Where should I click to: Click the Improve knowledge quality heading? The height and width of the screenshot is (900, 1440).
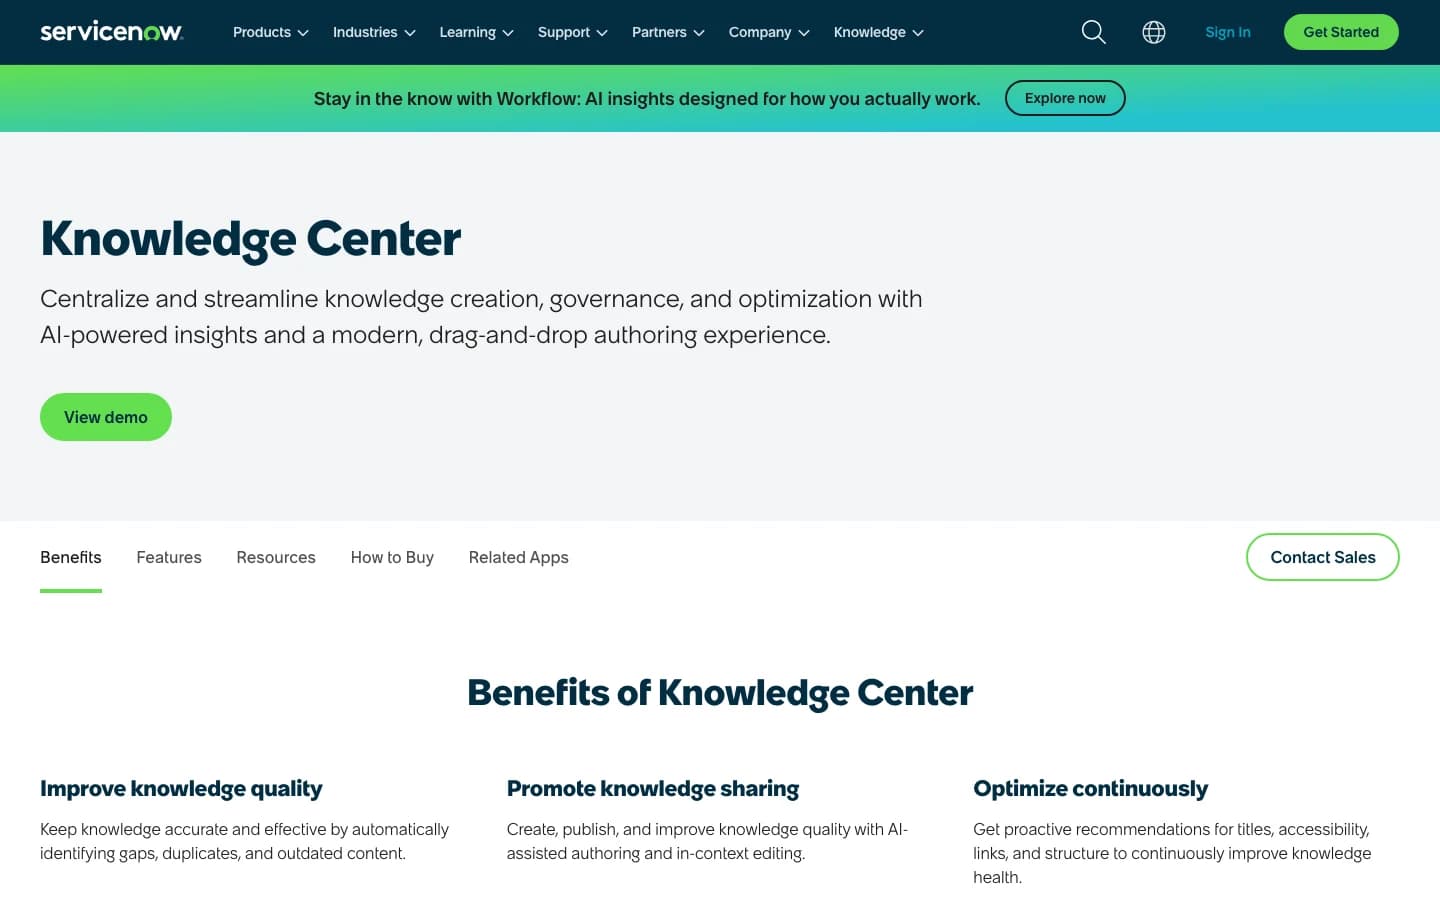pyautogui.click(x=181, y=789)
